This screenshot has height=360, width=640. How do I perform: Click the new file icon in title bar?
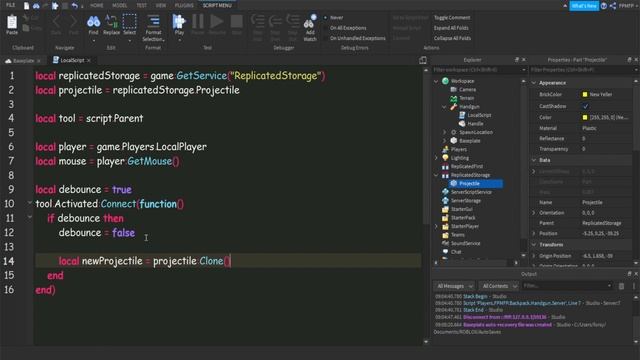click(26, 6)
